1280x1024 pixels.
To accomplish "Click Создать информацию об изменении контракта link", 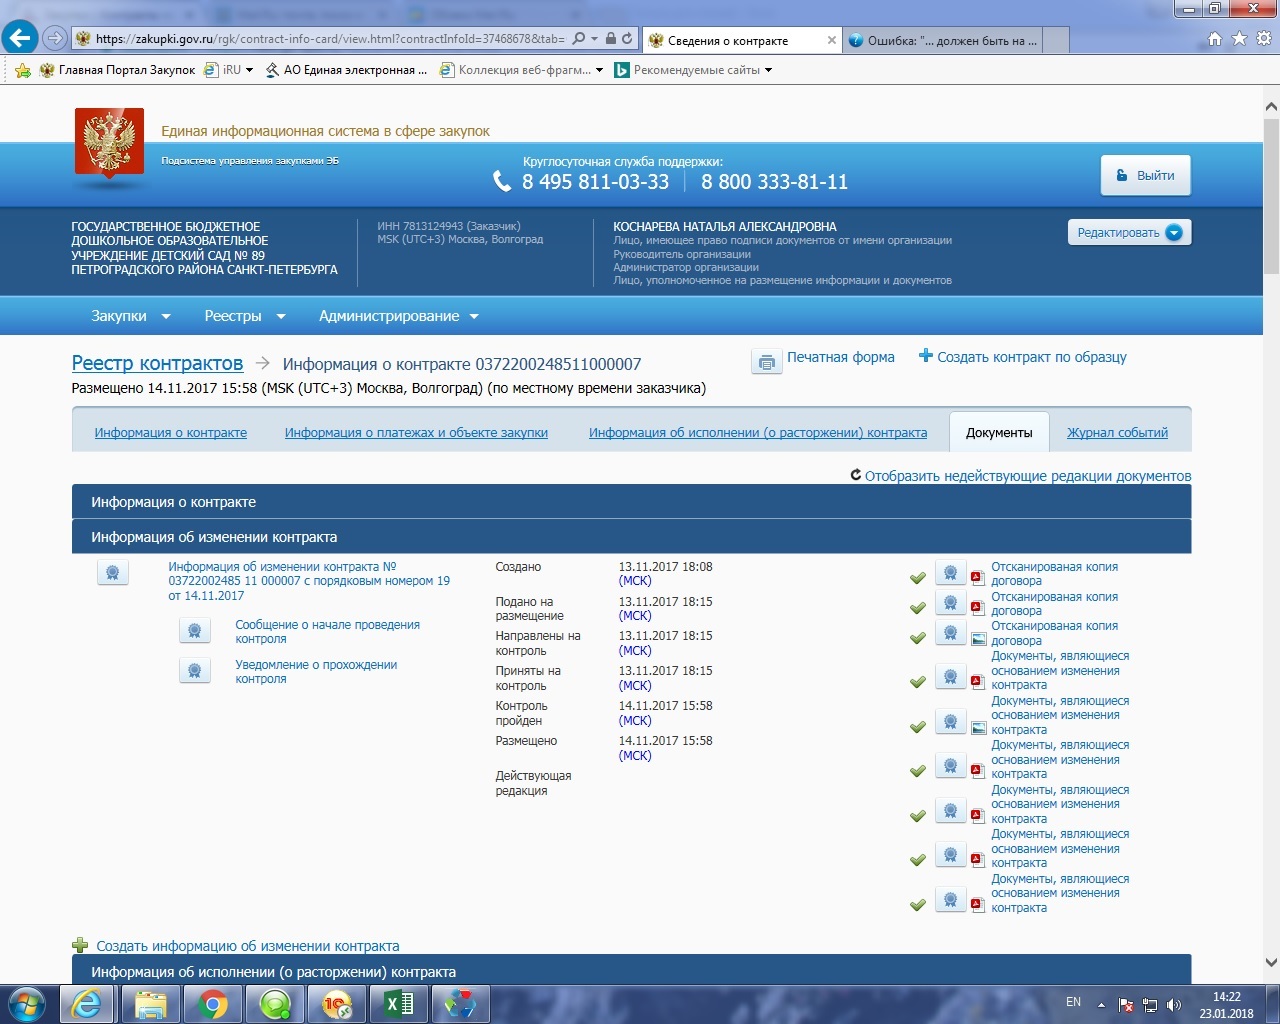I will pos(248,946).
